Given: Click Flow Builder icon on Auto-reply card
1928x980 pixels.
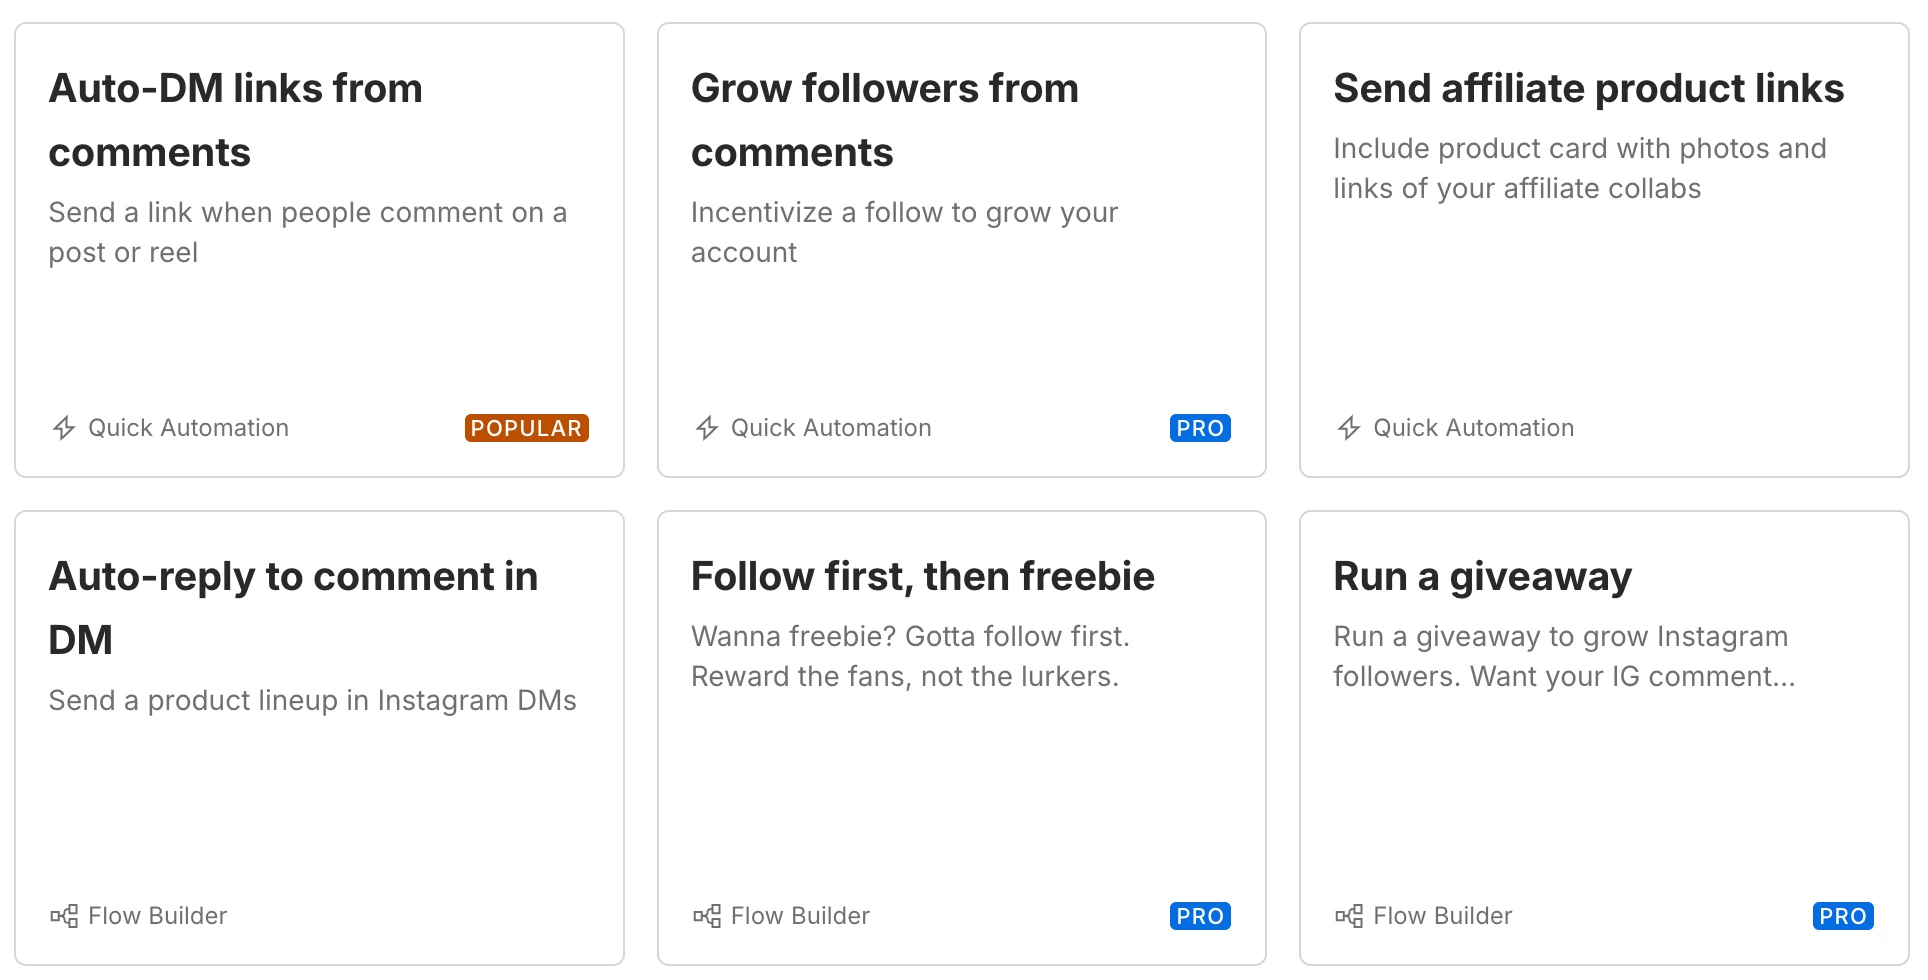Looking at the screenshot, I should 64,916.
